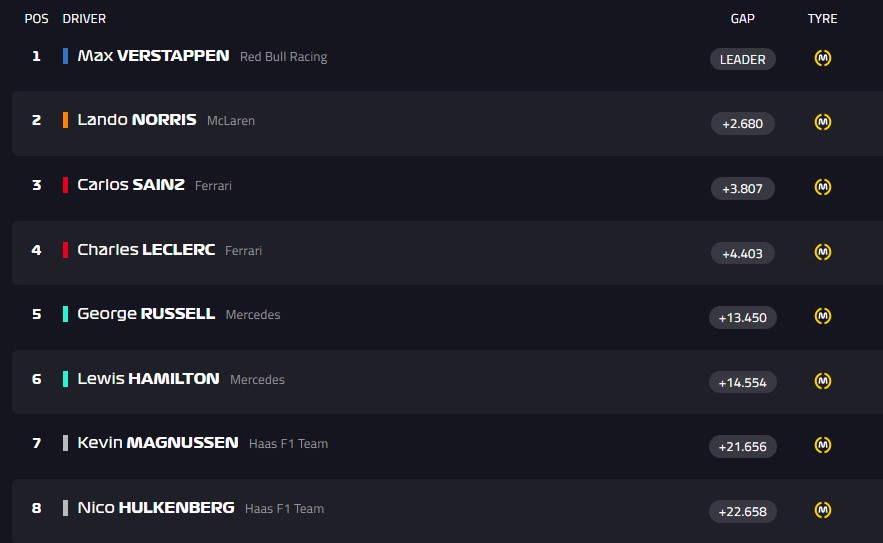Click Magnussen's medium tyre icon
The height and width of the screenshot is (543, 883).
(823, 445)
